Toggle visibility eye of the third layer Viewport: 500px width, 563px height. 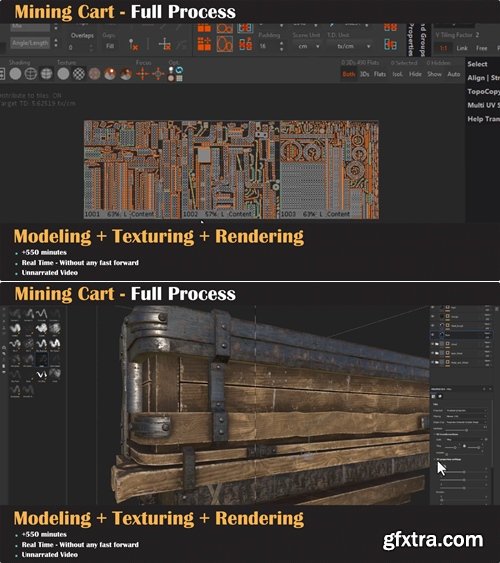(433, 325)
